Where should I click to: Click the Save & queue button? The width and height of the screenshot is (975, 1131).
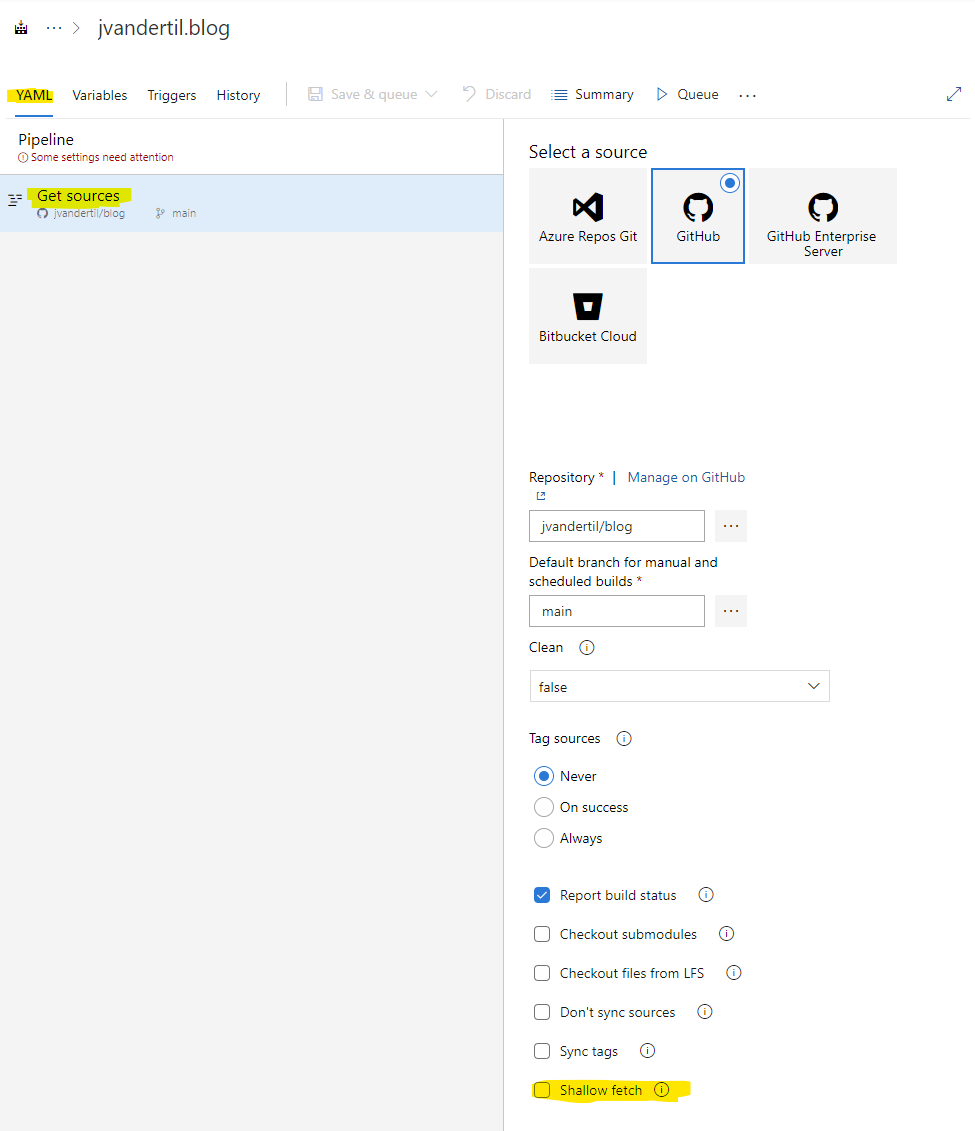click(363, 94)
